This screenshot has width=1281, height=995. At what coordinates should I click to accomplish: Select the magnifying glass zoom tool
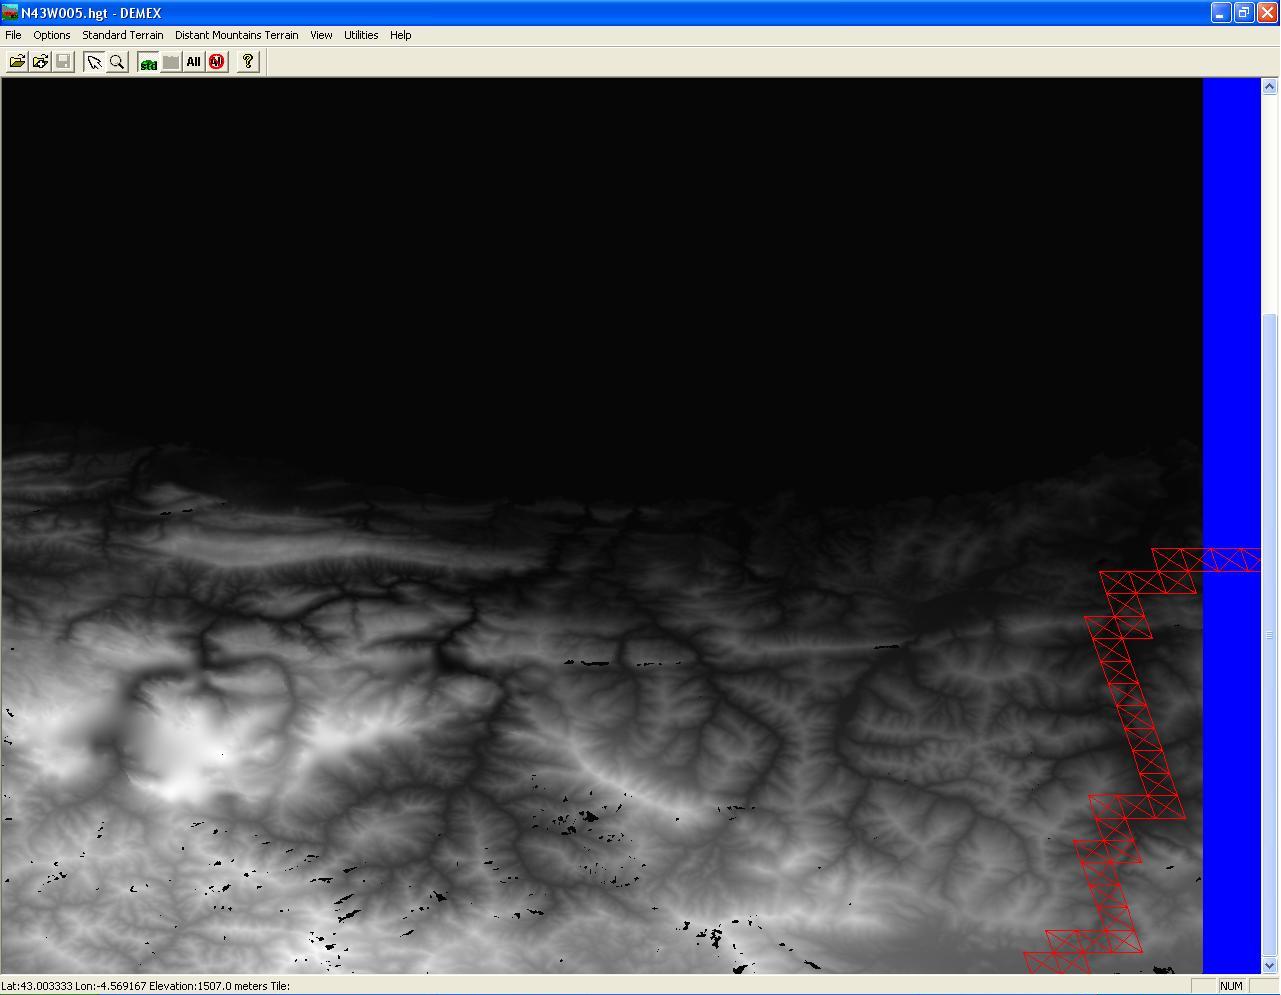pyautogui.click(x=117, y=62)
